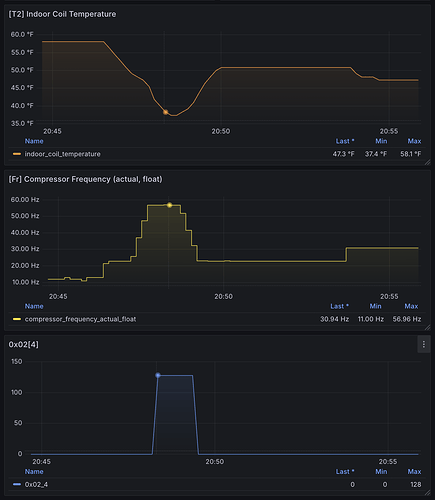Click the 58.1 °F max value
Image resolution: width=435 pixels, height=500 pixels.
pyautogui.click(x=411, y=154)
